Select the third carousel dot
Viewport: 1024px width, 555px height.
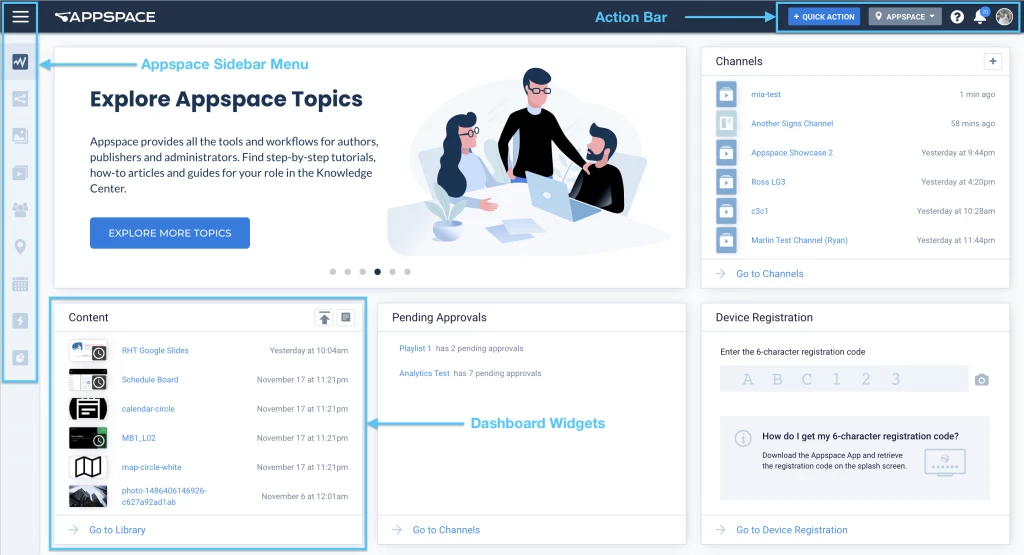point(362,272)
